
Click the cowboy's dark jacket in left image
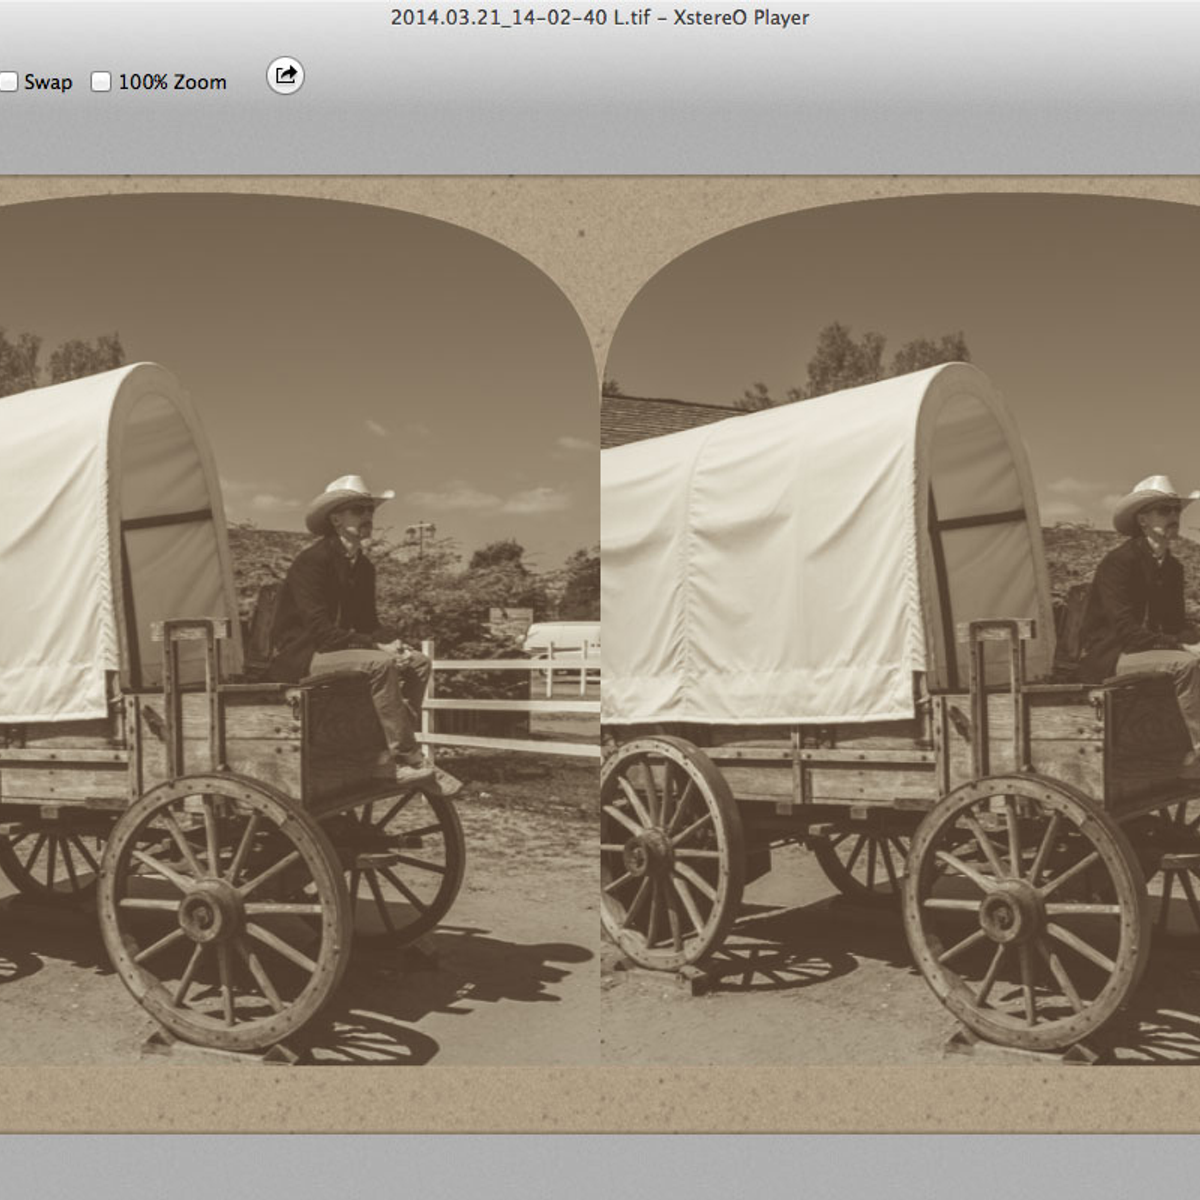[325, 600]
